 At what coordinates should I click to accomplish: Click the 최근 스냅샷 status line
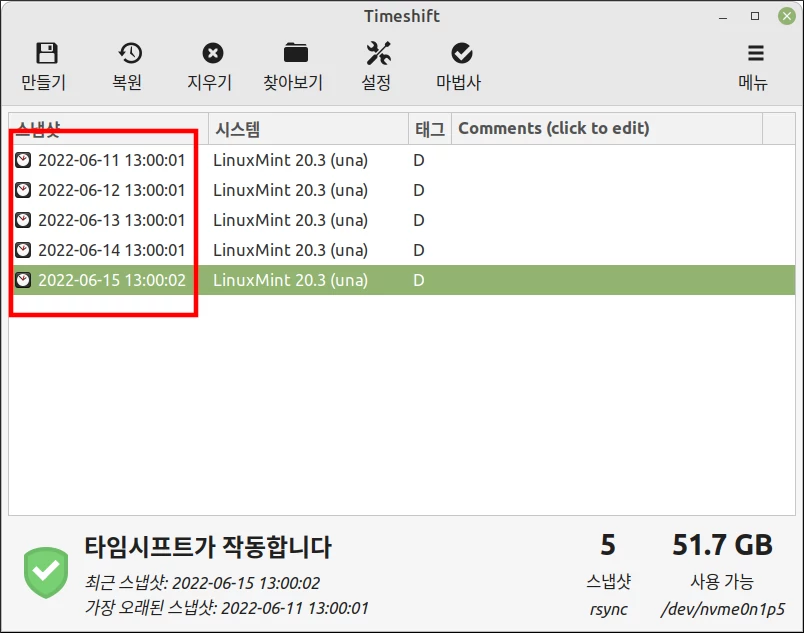(202, 583)
